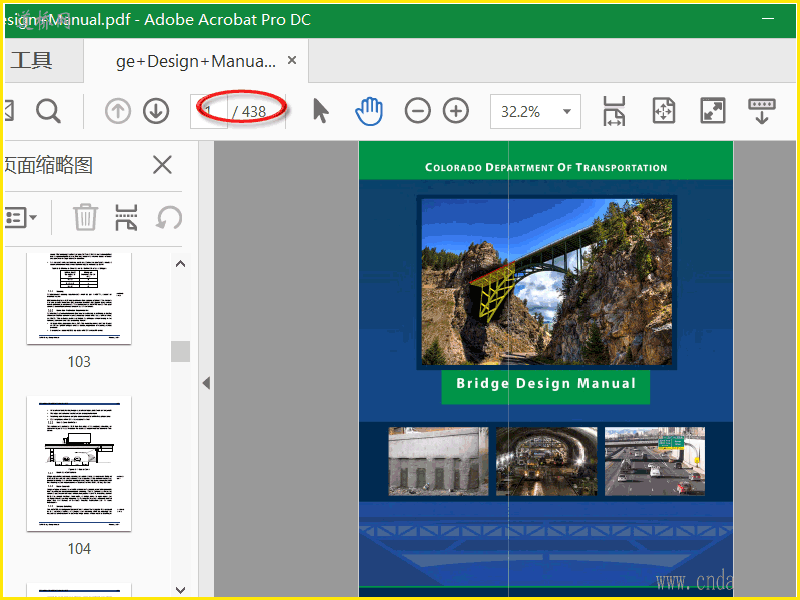
Task: Minimize the Acrobat window
Action: tap(768, 19)
